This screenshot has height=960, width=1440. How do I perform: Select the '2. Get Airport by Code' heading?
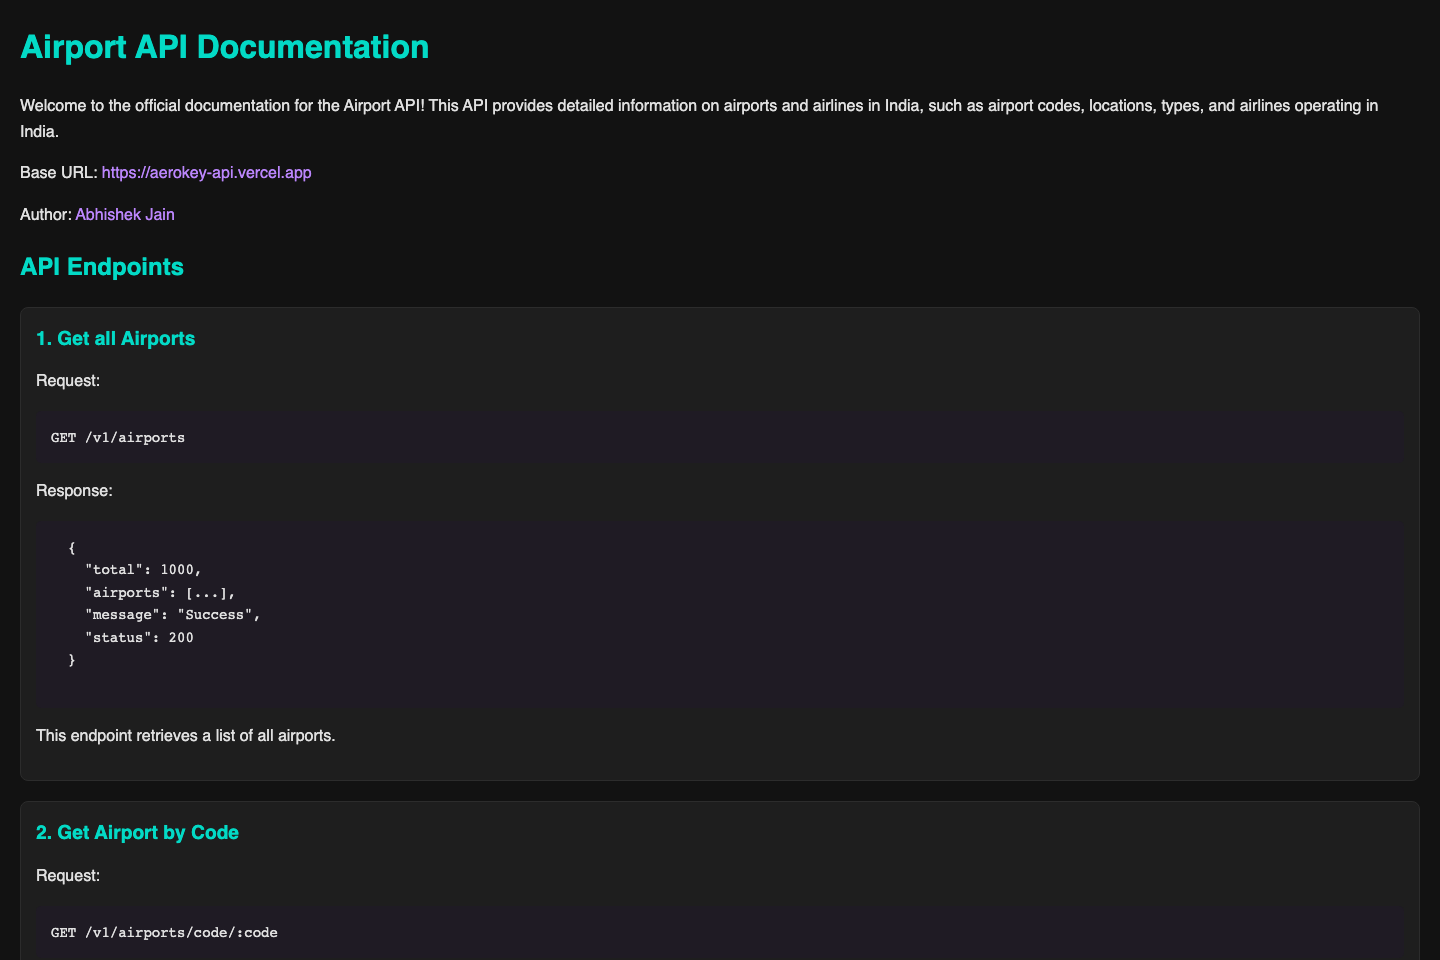pyautogui.click(x=137, y=833)
